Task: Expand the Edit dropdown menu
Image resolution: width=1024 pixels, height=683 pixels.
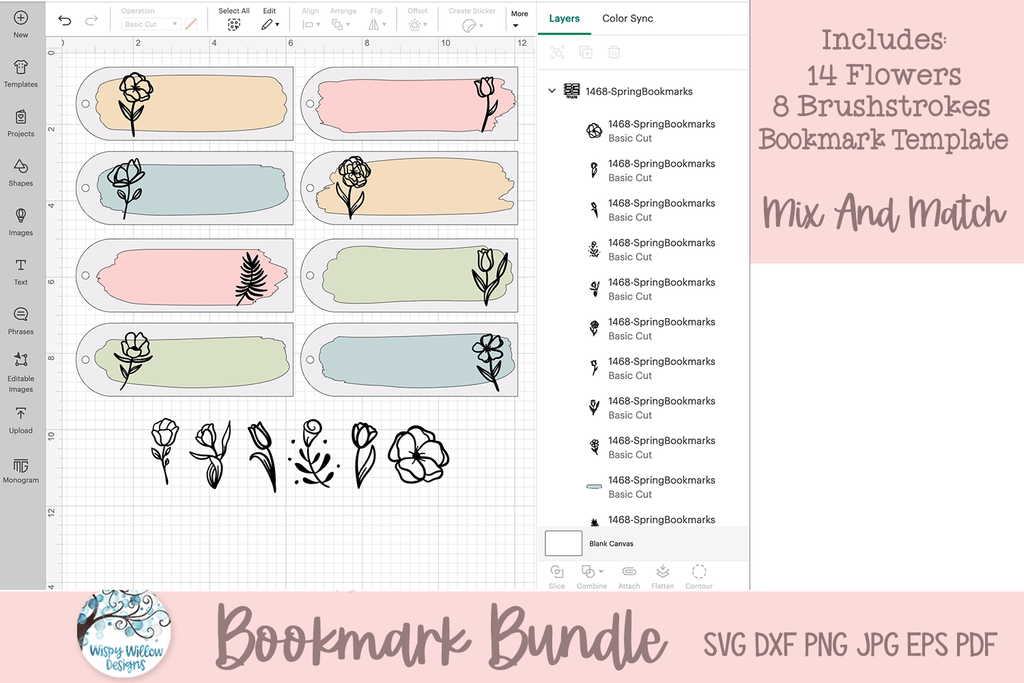Action: (270, 23)
